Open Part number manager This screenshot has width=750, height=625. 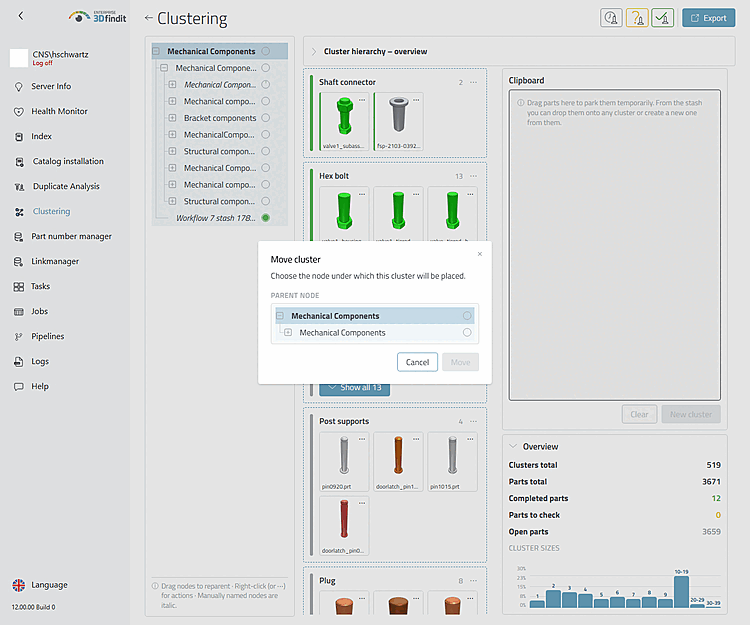71,237
